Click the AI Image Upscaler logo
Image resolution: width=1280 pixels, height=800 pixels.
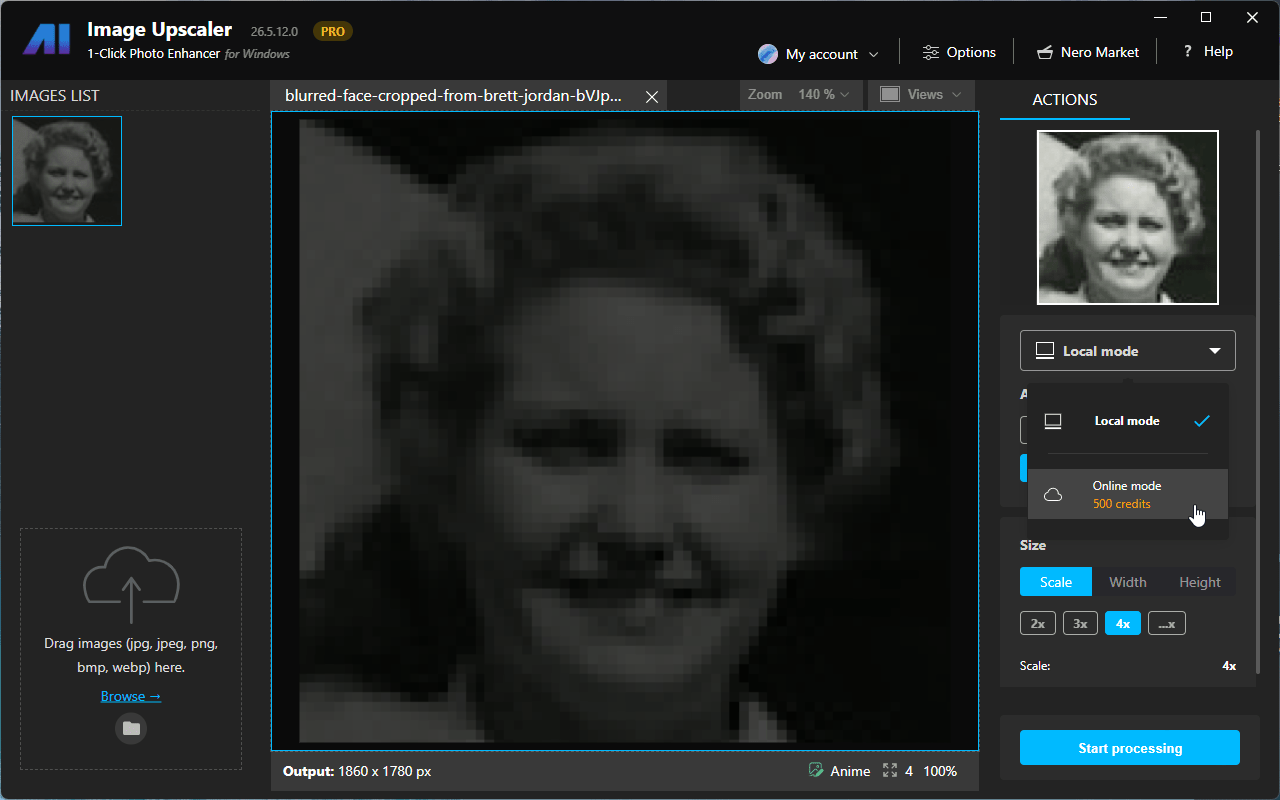(x=46, y=40)
